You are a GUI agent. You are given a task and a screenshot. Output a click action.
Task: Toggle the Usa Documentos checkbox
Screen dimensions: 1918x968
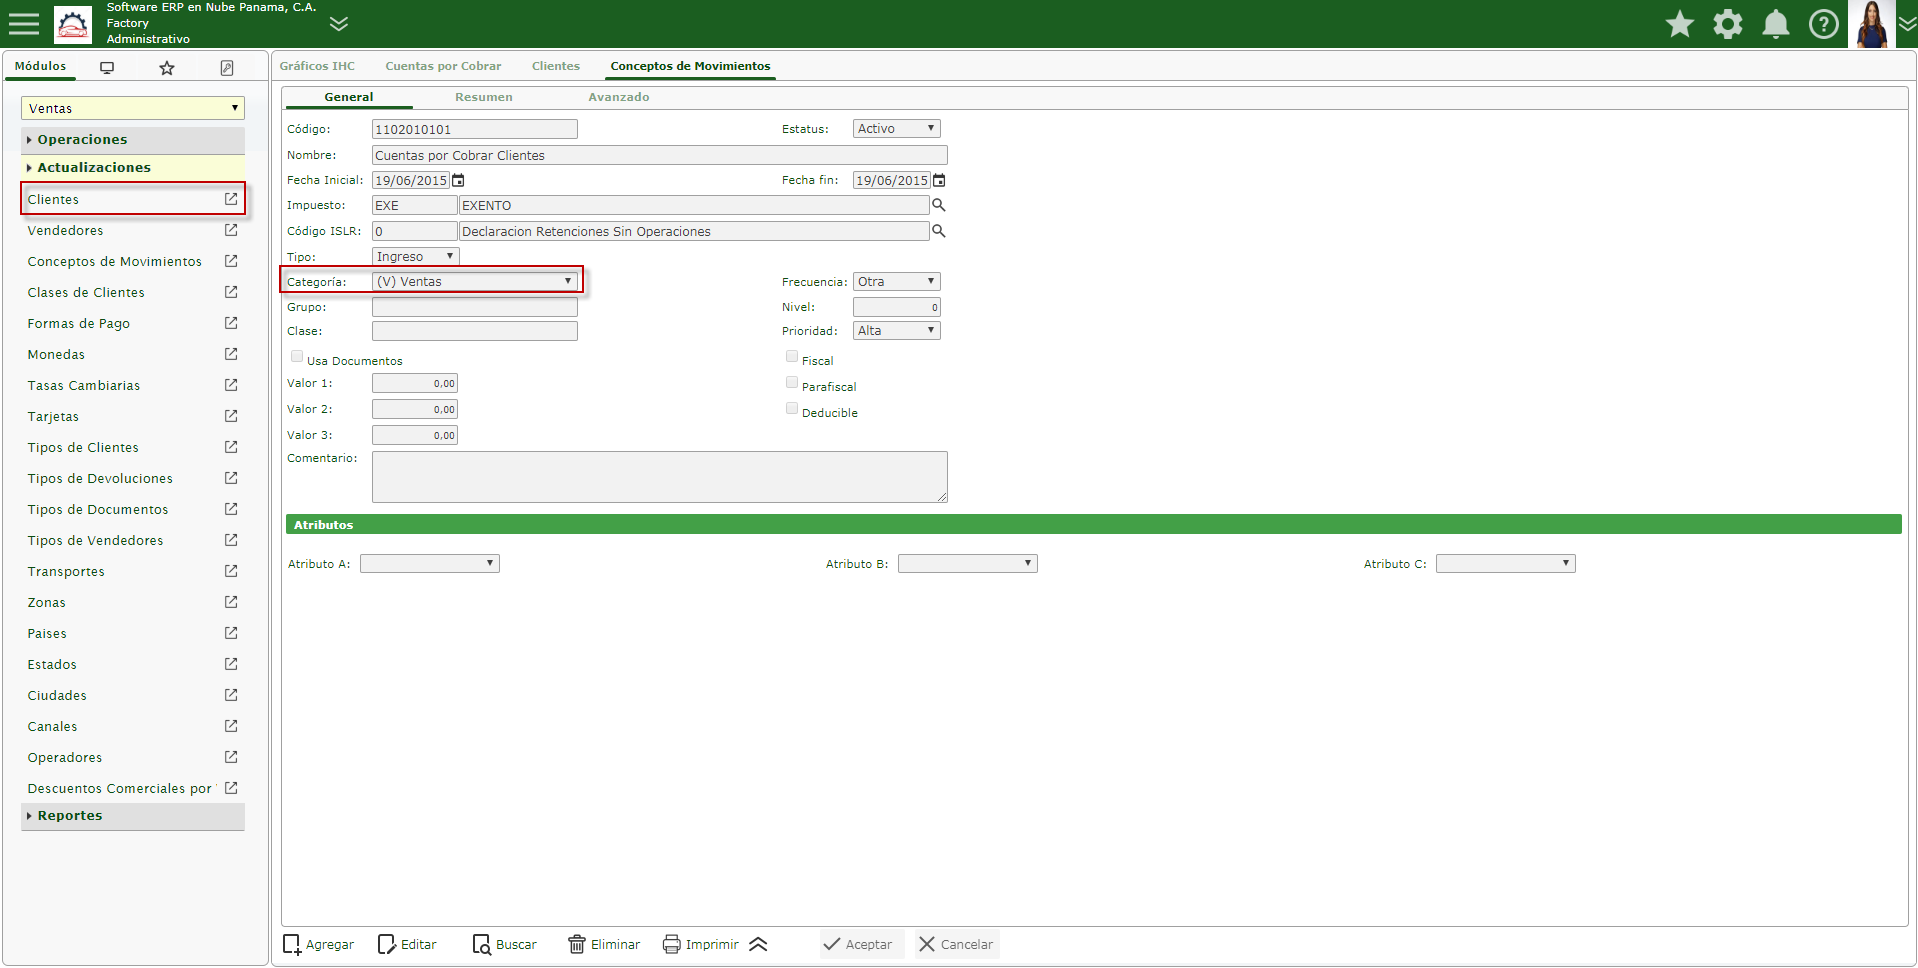click(x=297, y=357)
